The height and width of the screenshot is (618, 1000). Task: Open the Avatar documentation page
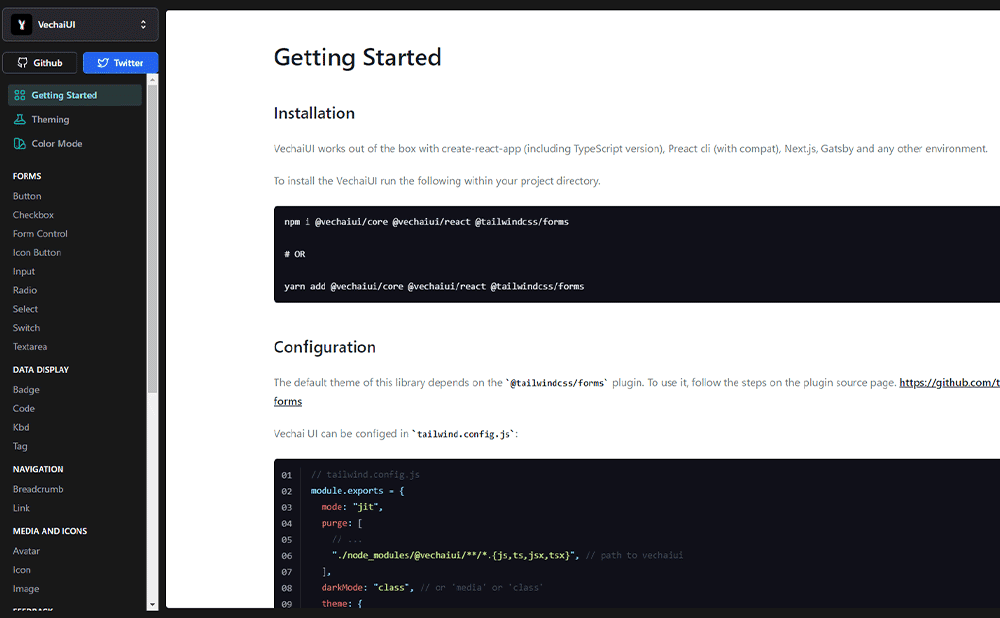(26, 550)
